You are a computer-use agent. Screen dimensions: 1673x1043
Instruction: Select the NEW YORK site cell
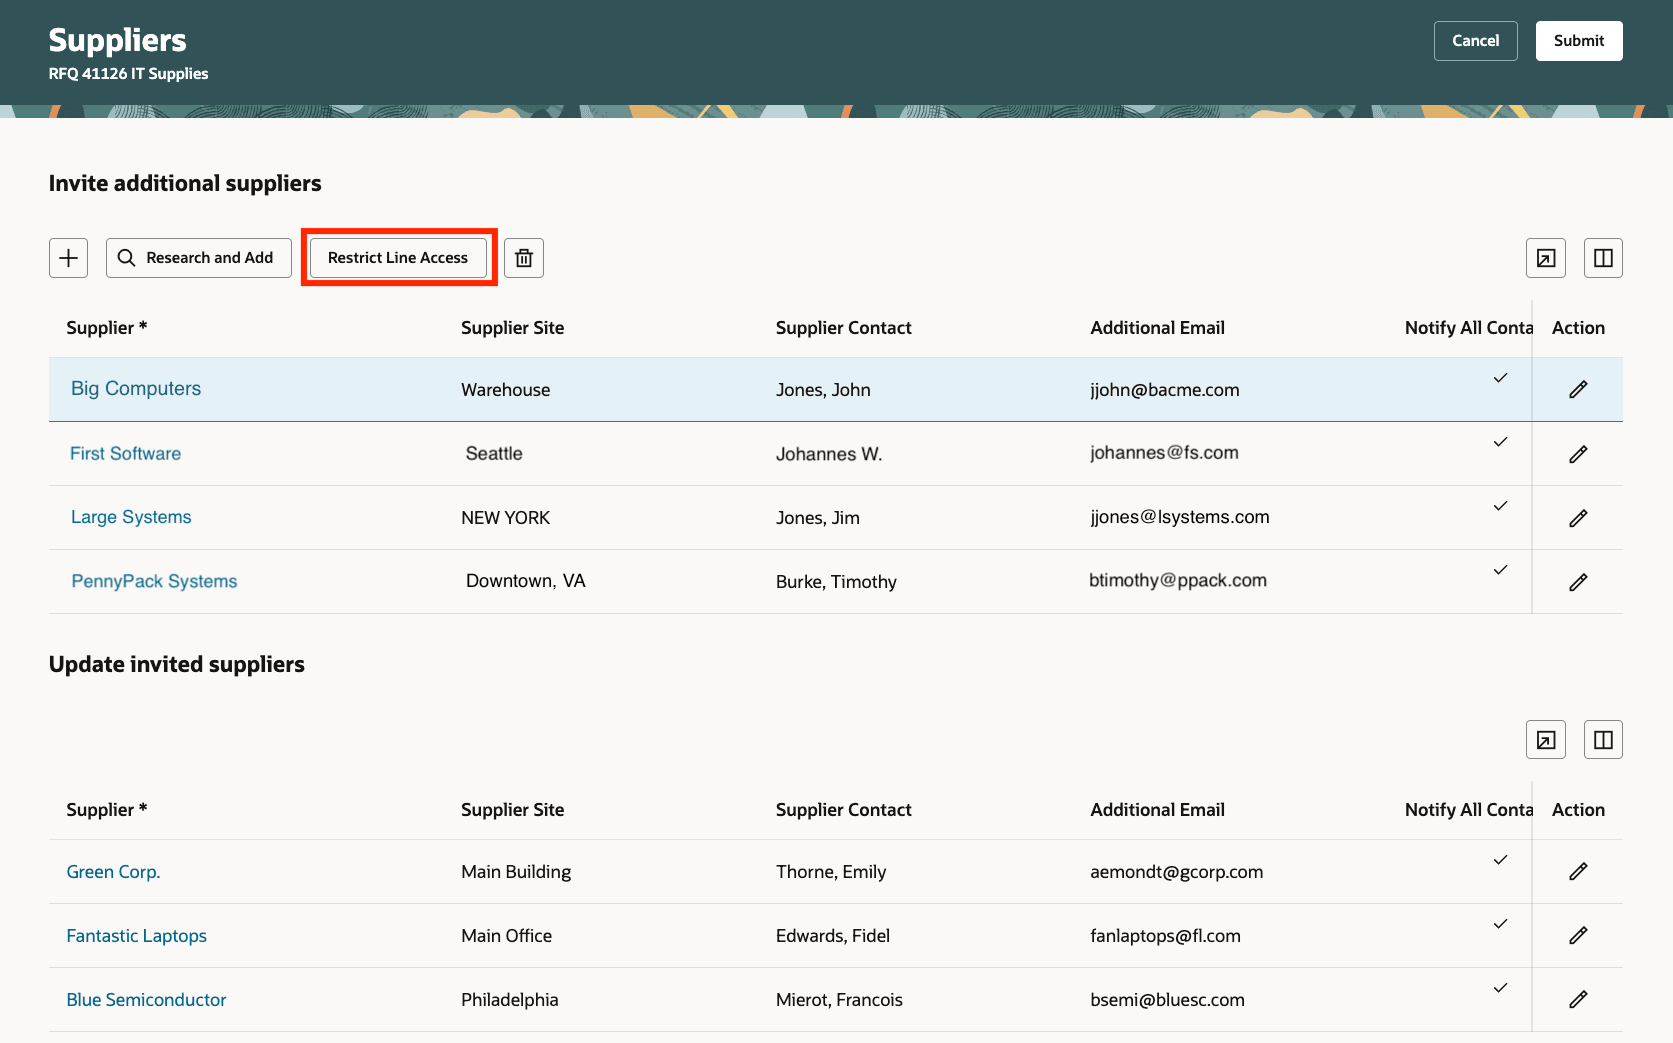(505, 518)
